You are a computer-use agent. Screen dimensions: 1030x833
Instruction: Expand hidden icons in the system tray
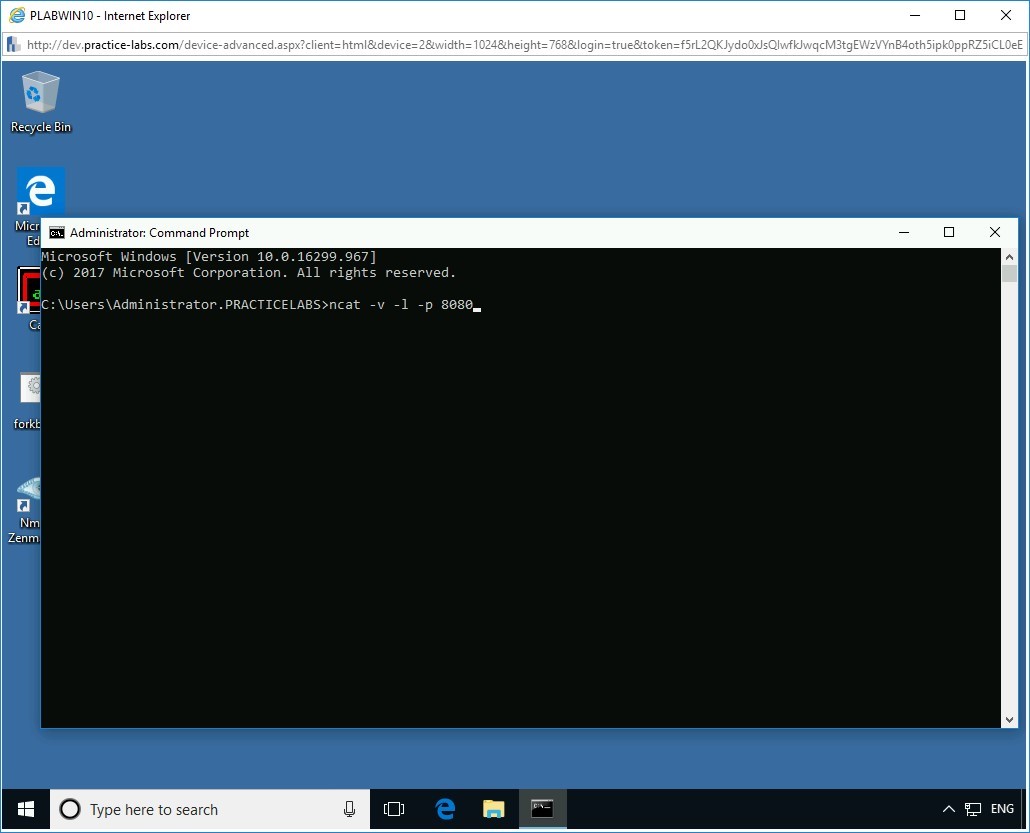(948, 809)
